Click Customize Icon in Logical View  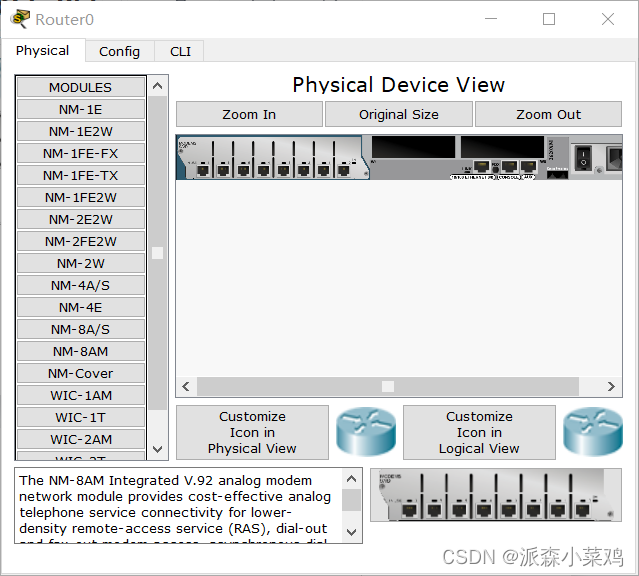(479, 432)
